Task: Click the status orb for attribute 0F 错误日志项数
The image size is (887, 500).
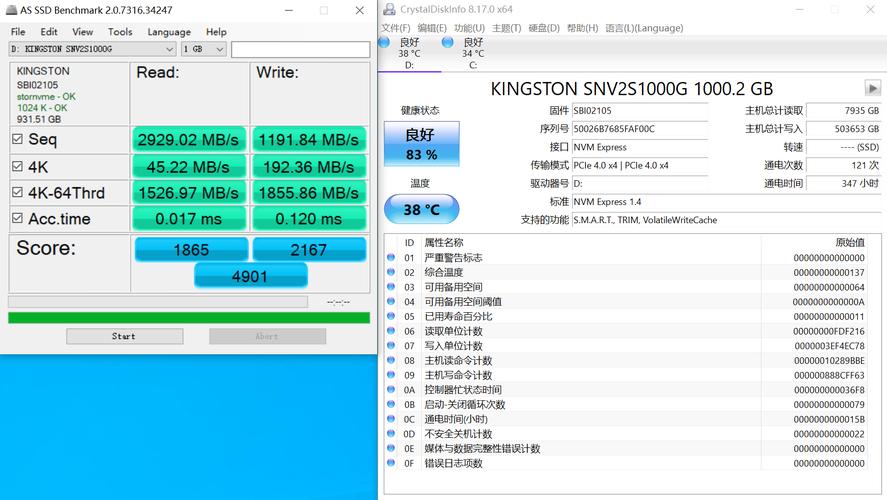Action: [x=391, y=463]
